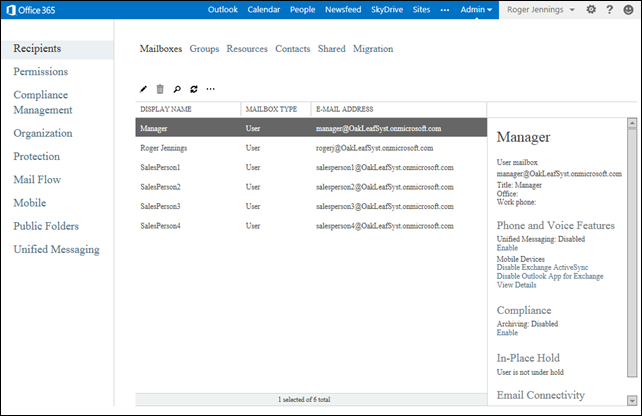Select Recipients in the sidebar
This screenshot has width=642, height=416.
[58, 49]
